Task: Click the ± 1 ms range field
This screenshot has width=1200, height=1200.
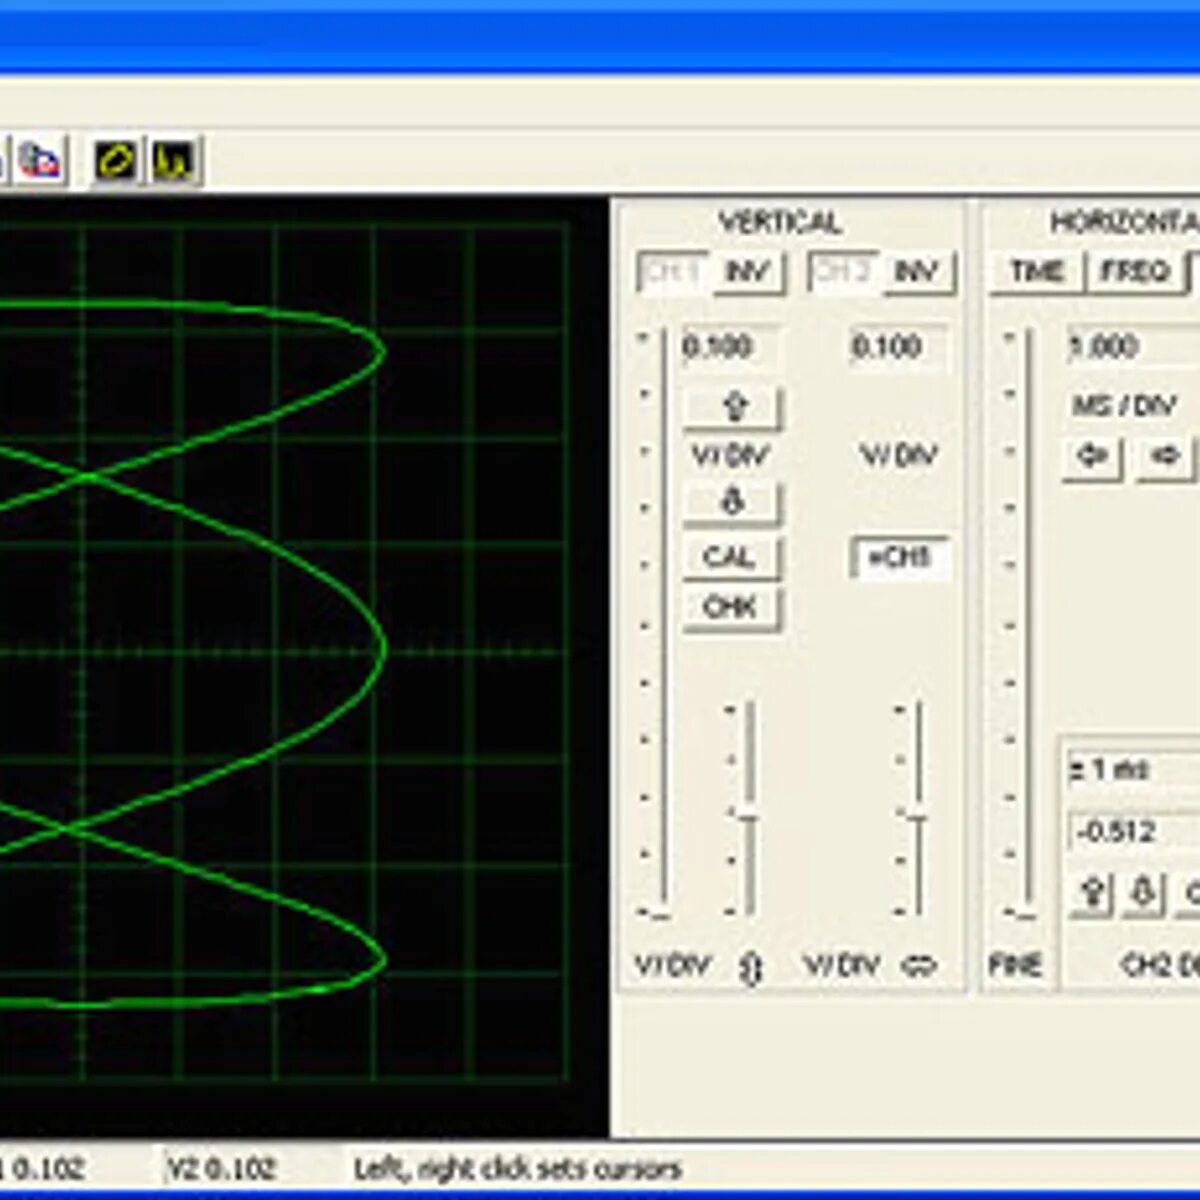Action: tap(1134, 770)
